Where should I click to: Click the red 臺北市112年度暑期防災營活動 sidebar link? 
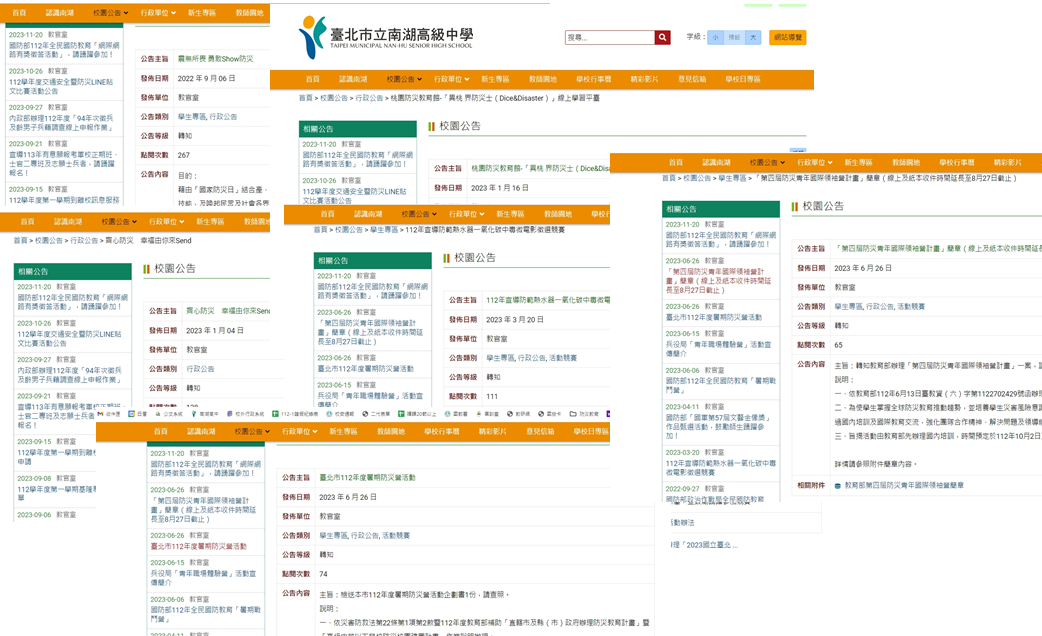coord(198,546)
